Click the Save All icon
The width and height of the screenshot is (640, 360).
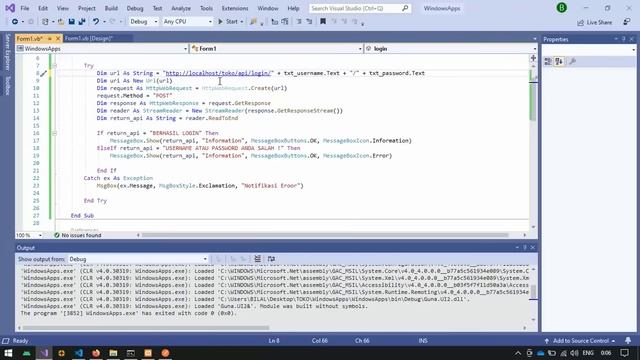point(82,22)
